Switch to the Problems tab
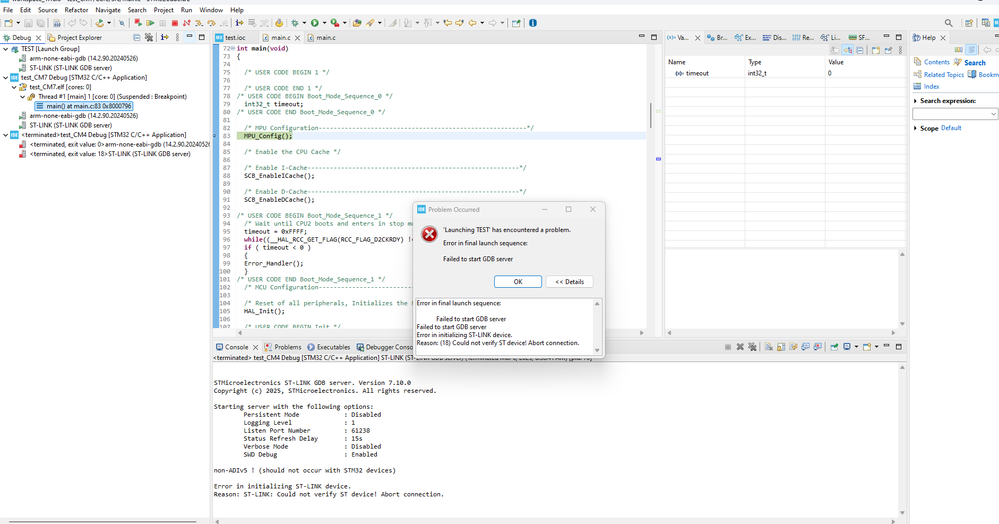Image resolution: width=999 pixels, height=524 pixels. pos(283,347)
